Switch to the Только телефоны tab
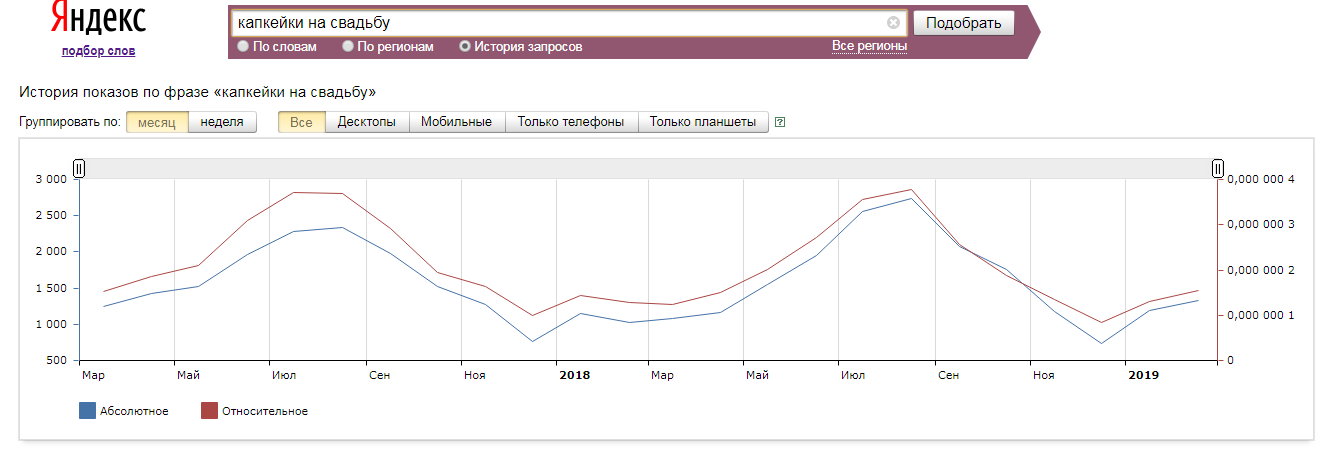1333x454 pixels. tap(571, 122)
